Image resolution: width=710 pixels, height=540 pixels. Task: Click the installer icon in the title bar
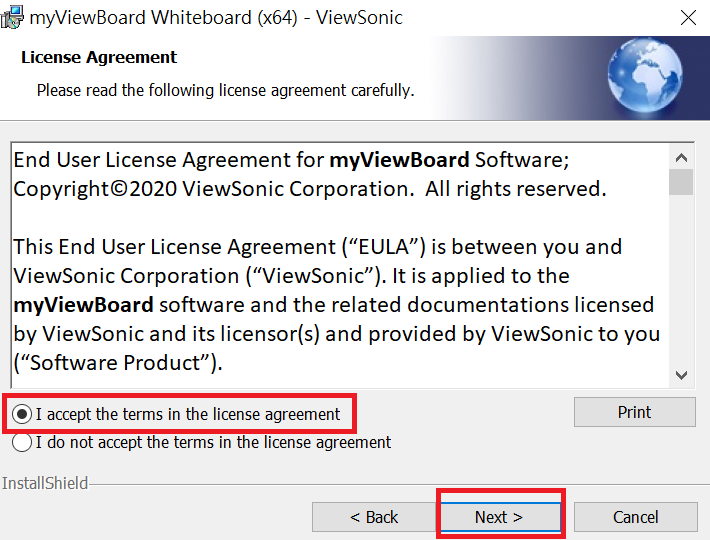coord(12,17)
